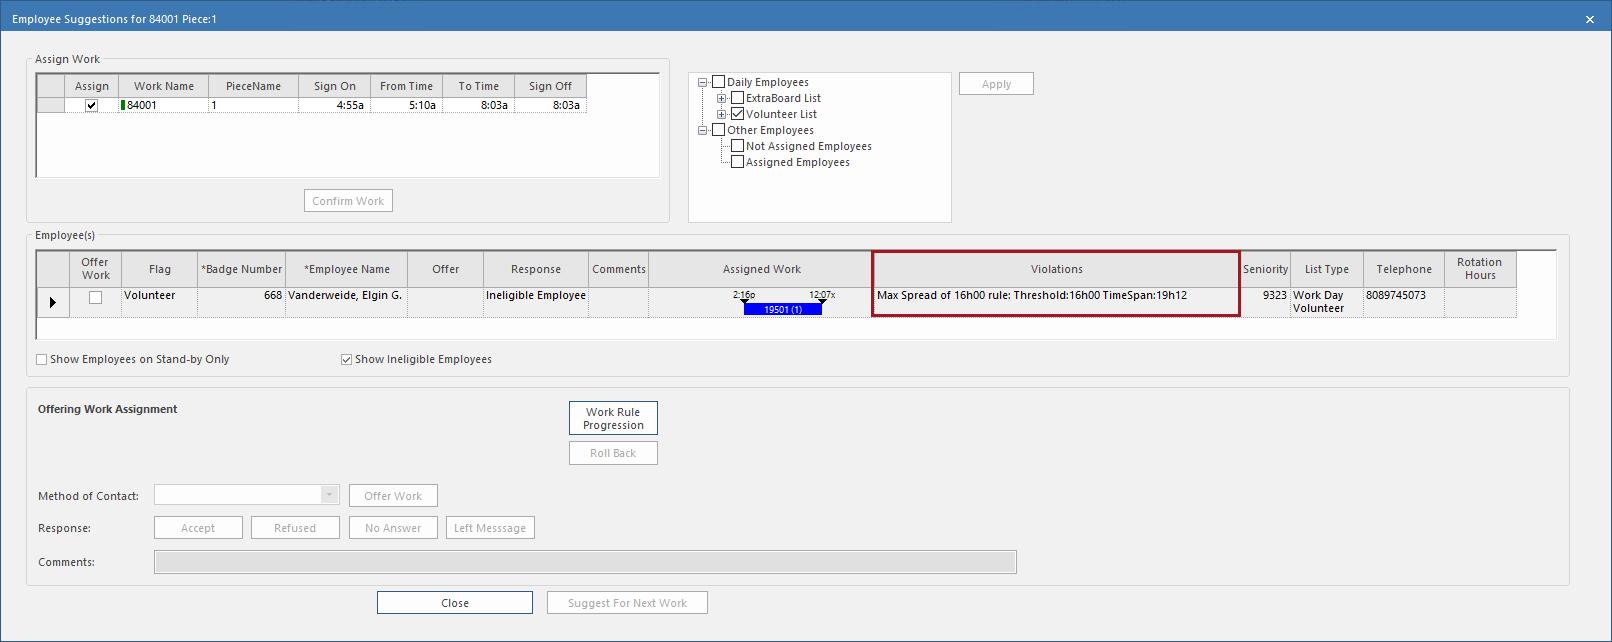Viewport: 1612px width, 642px height.
Task: Click the blue 19501 (1) assigned work bar
Action: [x=783, y=310]
